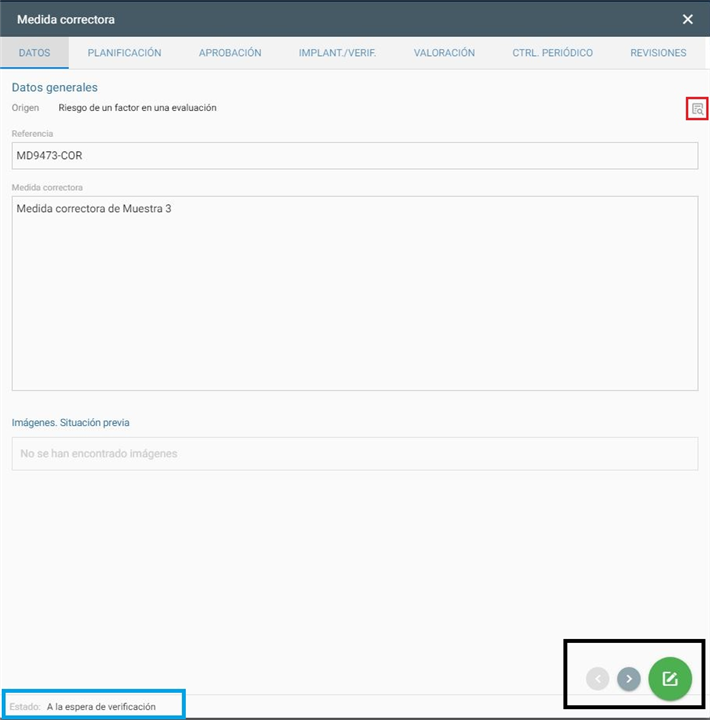Show the REVISIONES tab
Image resolution: width=710 pixels, height=720 pixels.
click(x=658, y=53)
